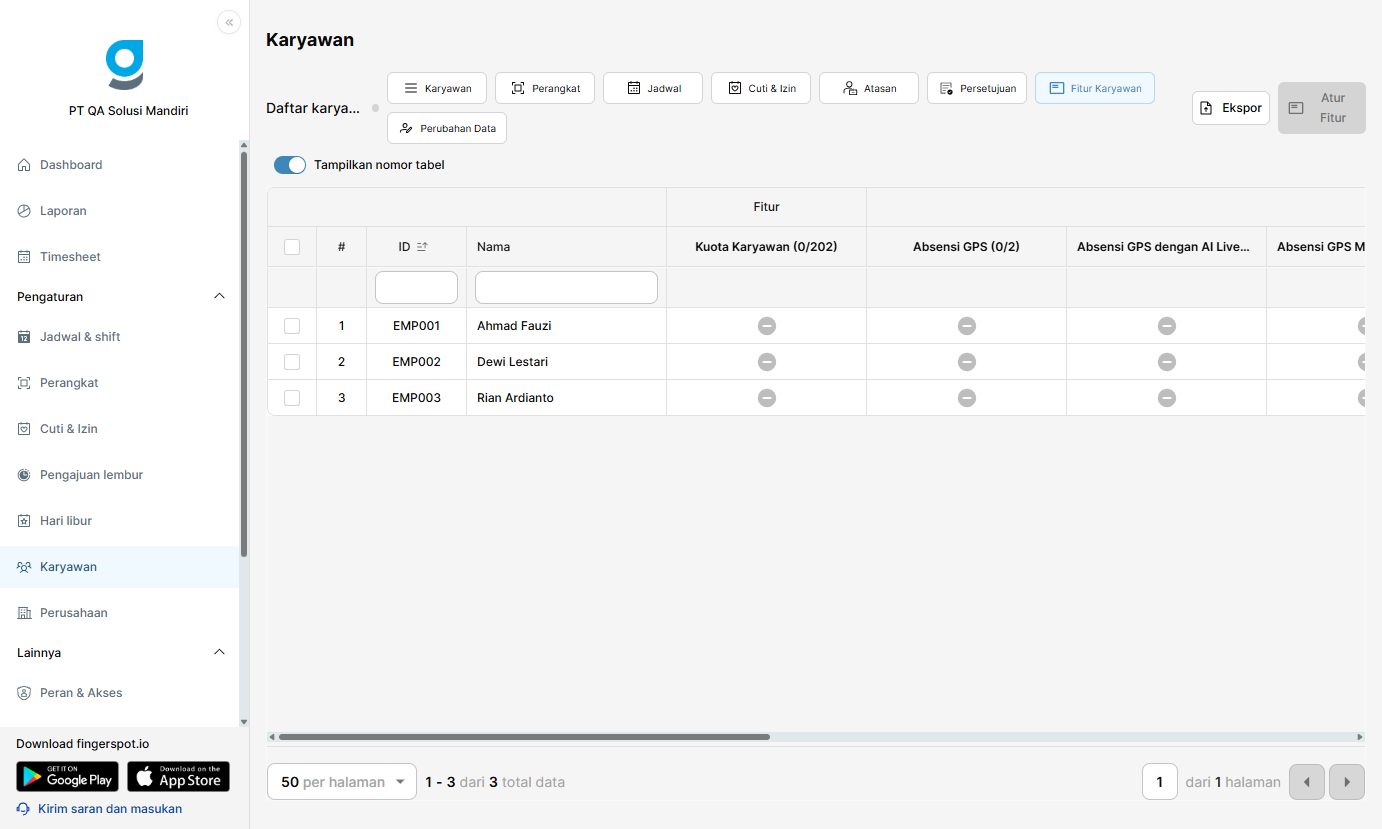Image resolution: width=1382 pixels, height=829 pixels.
Task: Open the 50 per halaman dropdown
Action: click(x=342, y=782)
